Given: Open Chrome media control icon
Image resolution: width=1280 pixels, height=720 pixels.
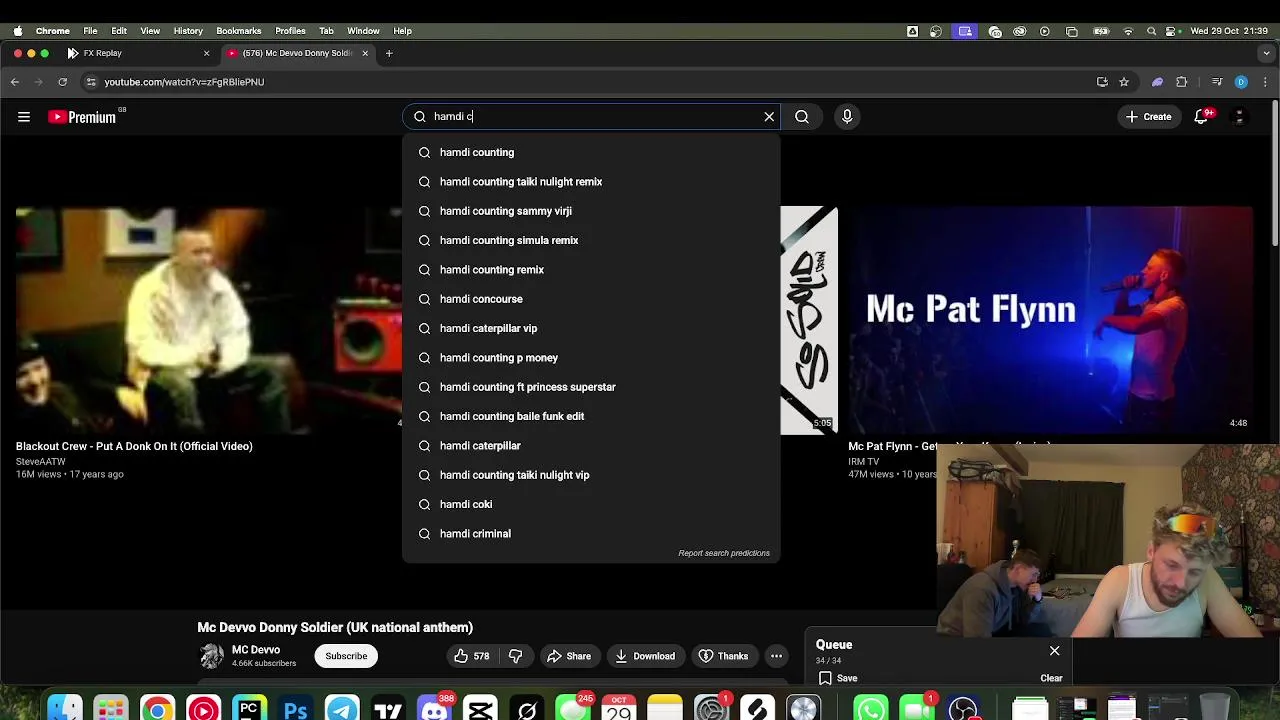Looking at the screenshot, I should point(1217,82).
